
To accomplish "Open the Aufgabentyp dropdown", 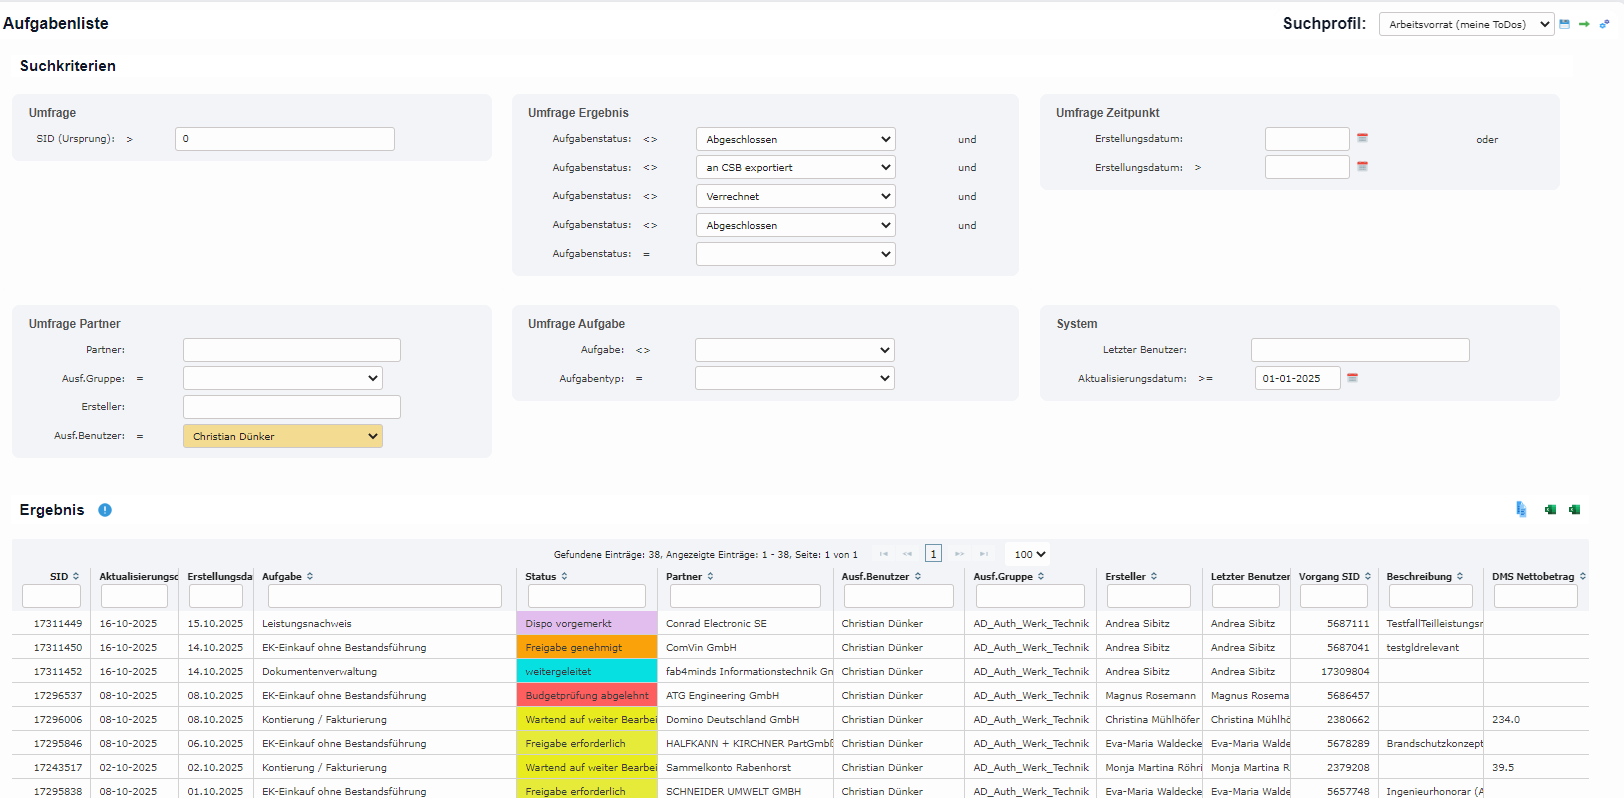I will point(794,378).
